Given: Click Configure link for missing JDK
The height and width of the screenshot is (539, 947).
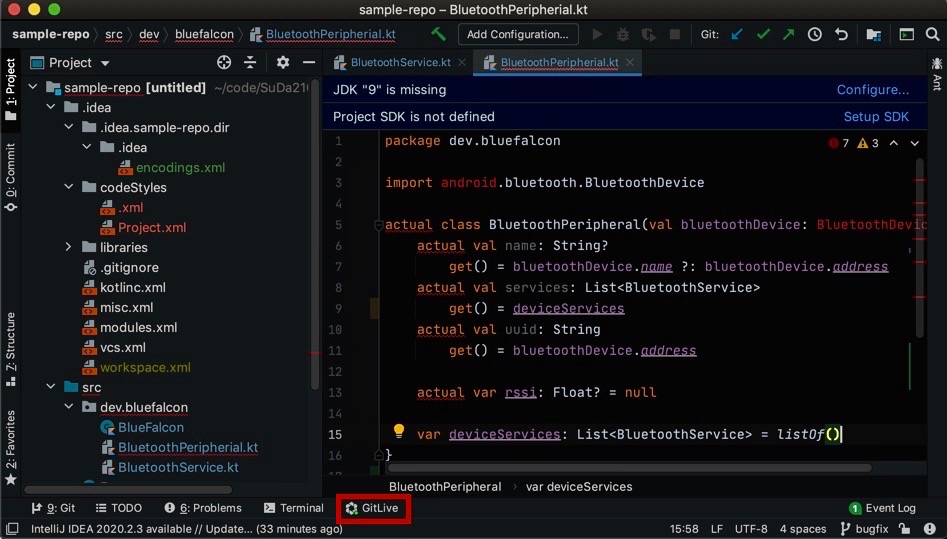Looking at the screenshot, I should coord(873,89).
